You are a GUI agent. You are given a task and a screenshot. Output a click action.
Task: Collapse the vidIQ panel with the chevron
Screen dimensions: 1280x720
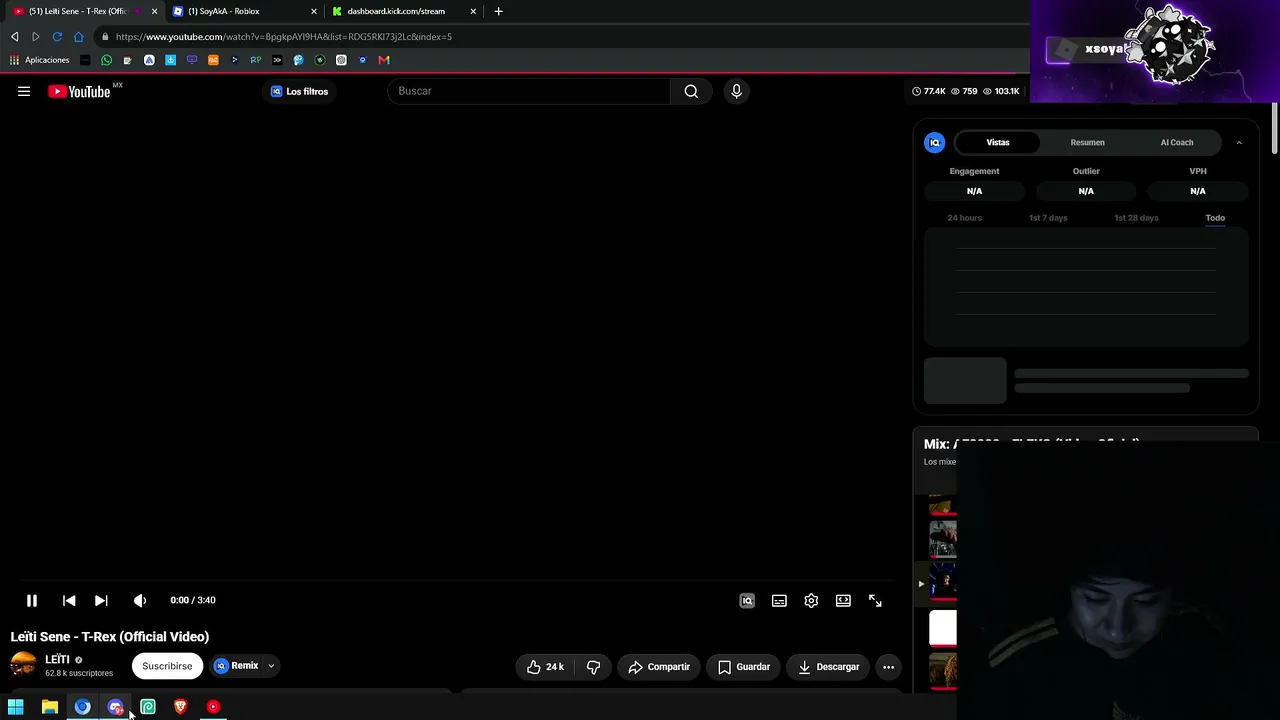point(1239,143)
